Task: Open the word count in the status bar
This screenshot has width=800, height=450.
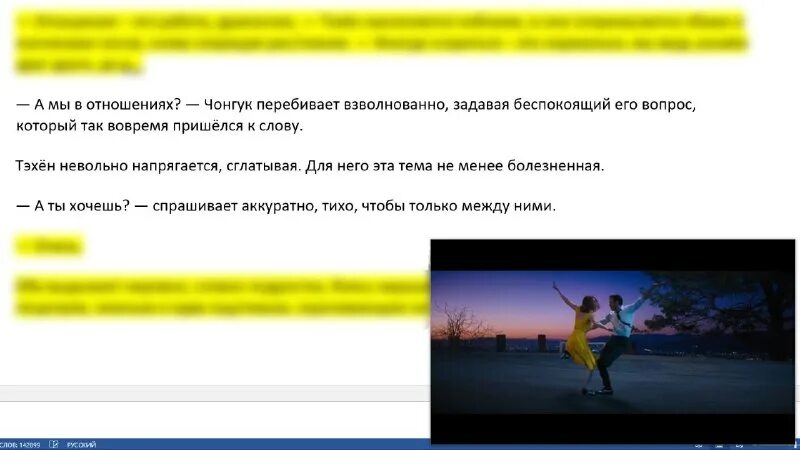Action: (x=20, y=445)
